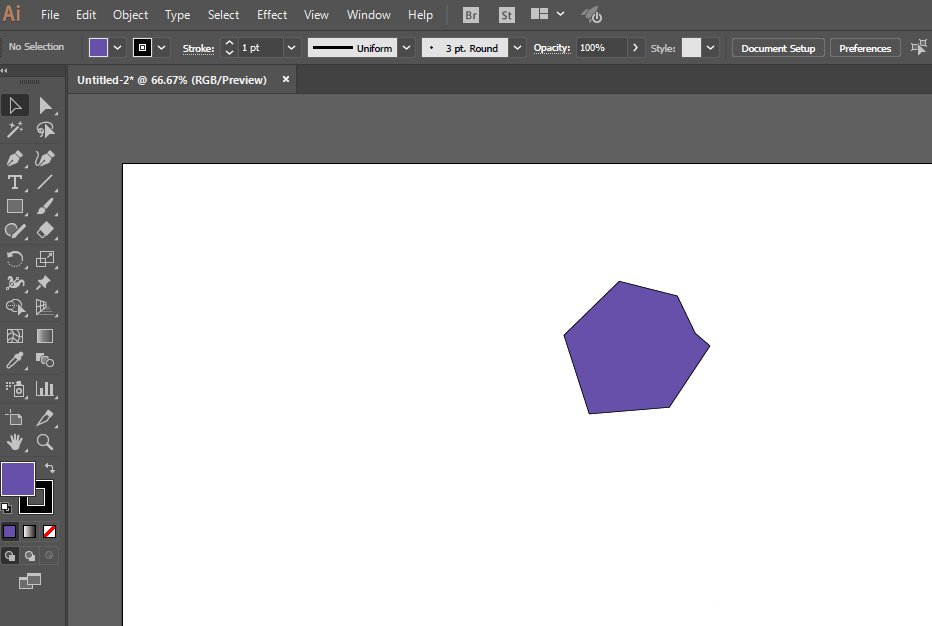Click the Document Setup button
This screenshot has width=932, height=626.
coord(778,48)
